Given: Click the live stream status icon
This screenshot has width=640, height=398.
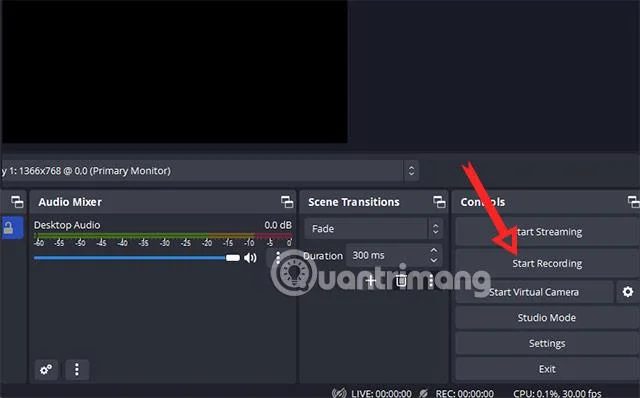Looking at the screenshot, I should tap(339, 393).
